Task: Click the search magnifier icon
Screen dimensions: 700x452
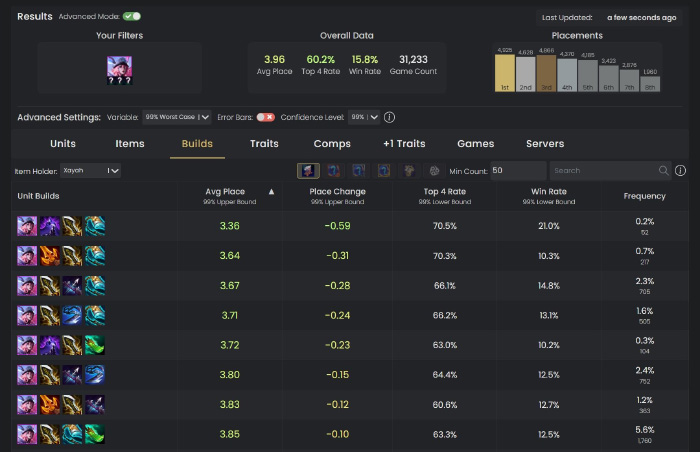Action: 664,171
